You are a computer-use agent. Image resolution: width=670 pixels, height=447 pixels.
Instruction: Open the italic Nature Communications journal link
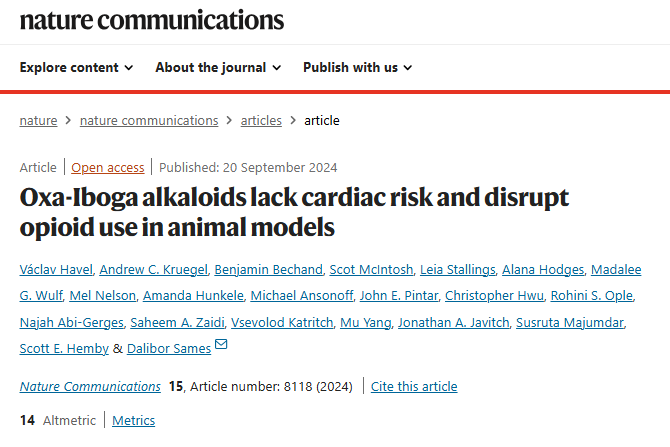pyautogui.click(x=90, y=387)
